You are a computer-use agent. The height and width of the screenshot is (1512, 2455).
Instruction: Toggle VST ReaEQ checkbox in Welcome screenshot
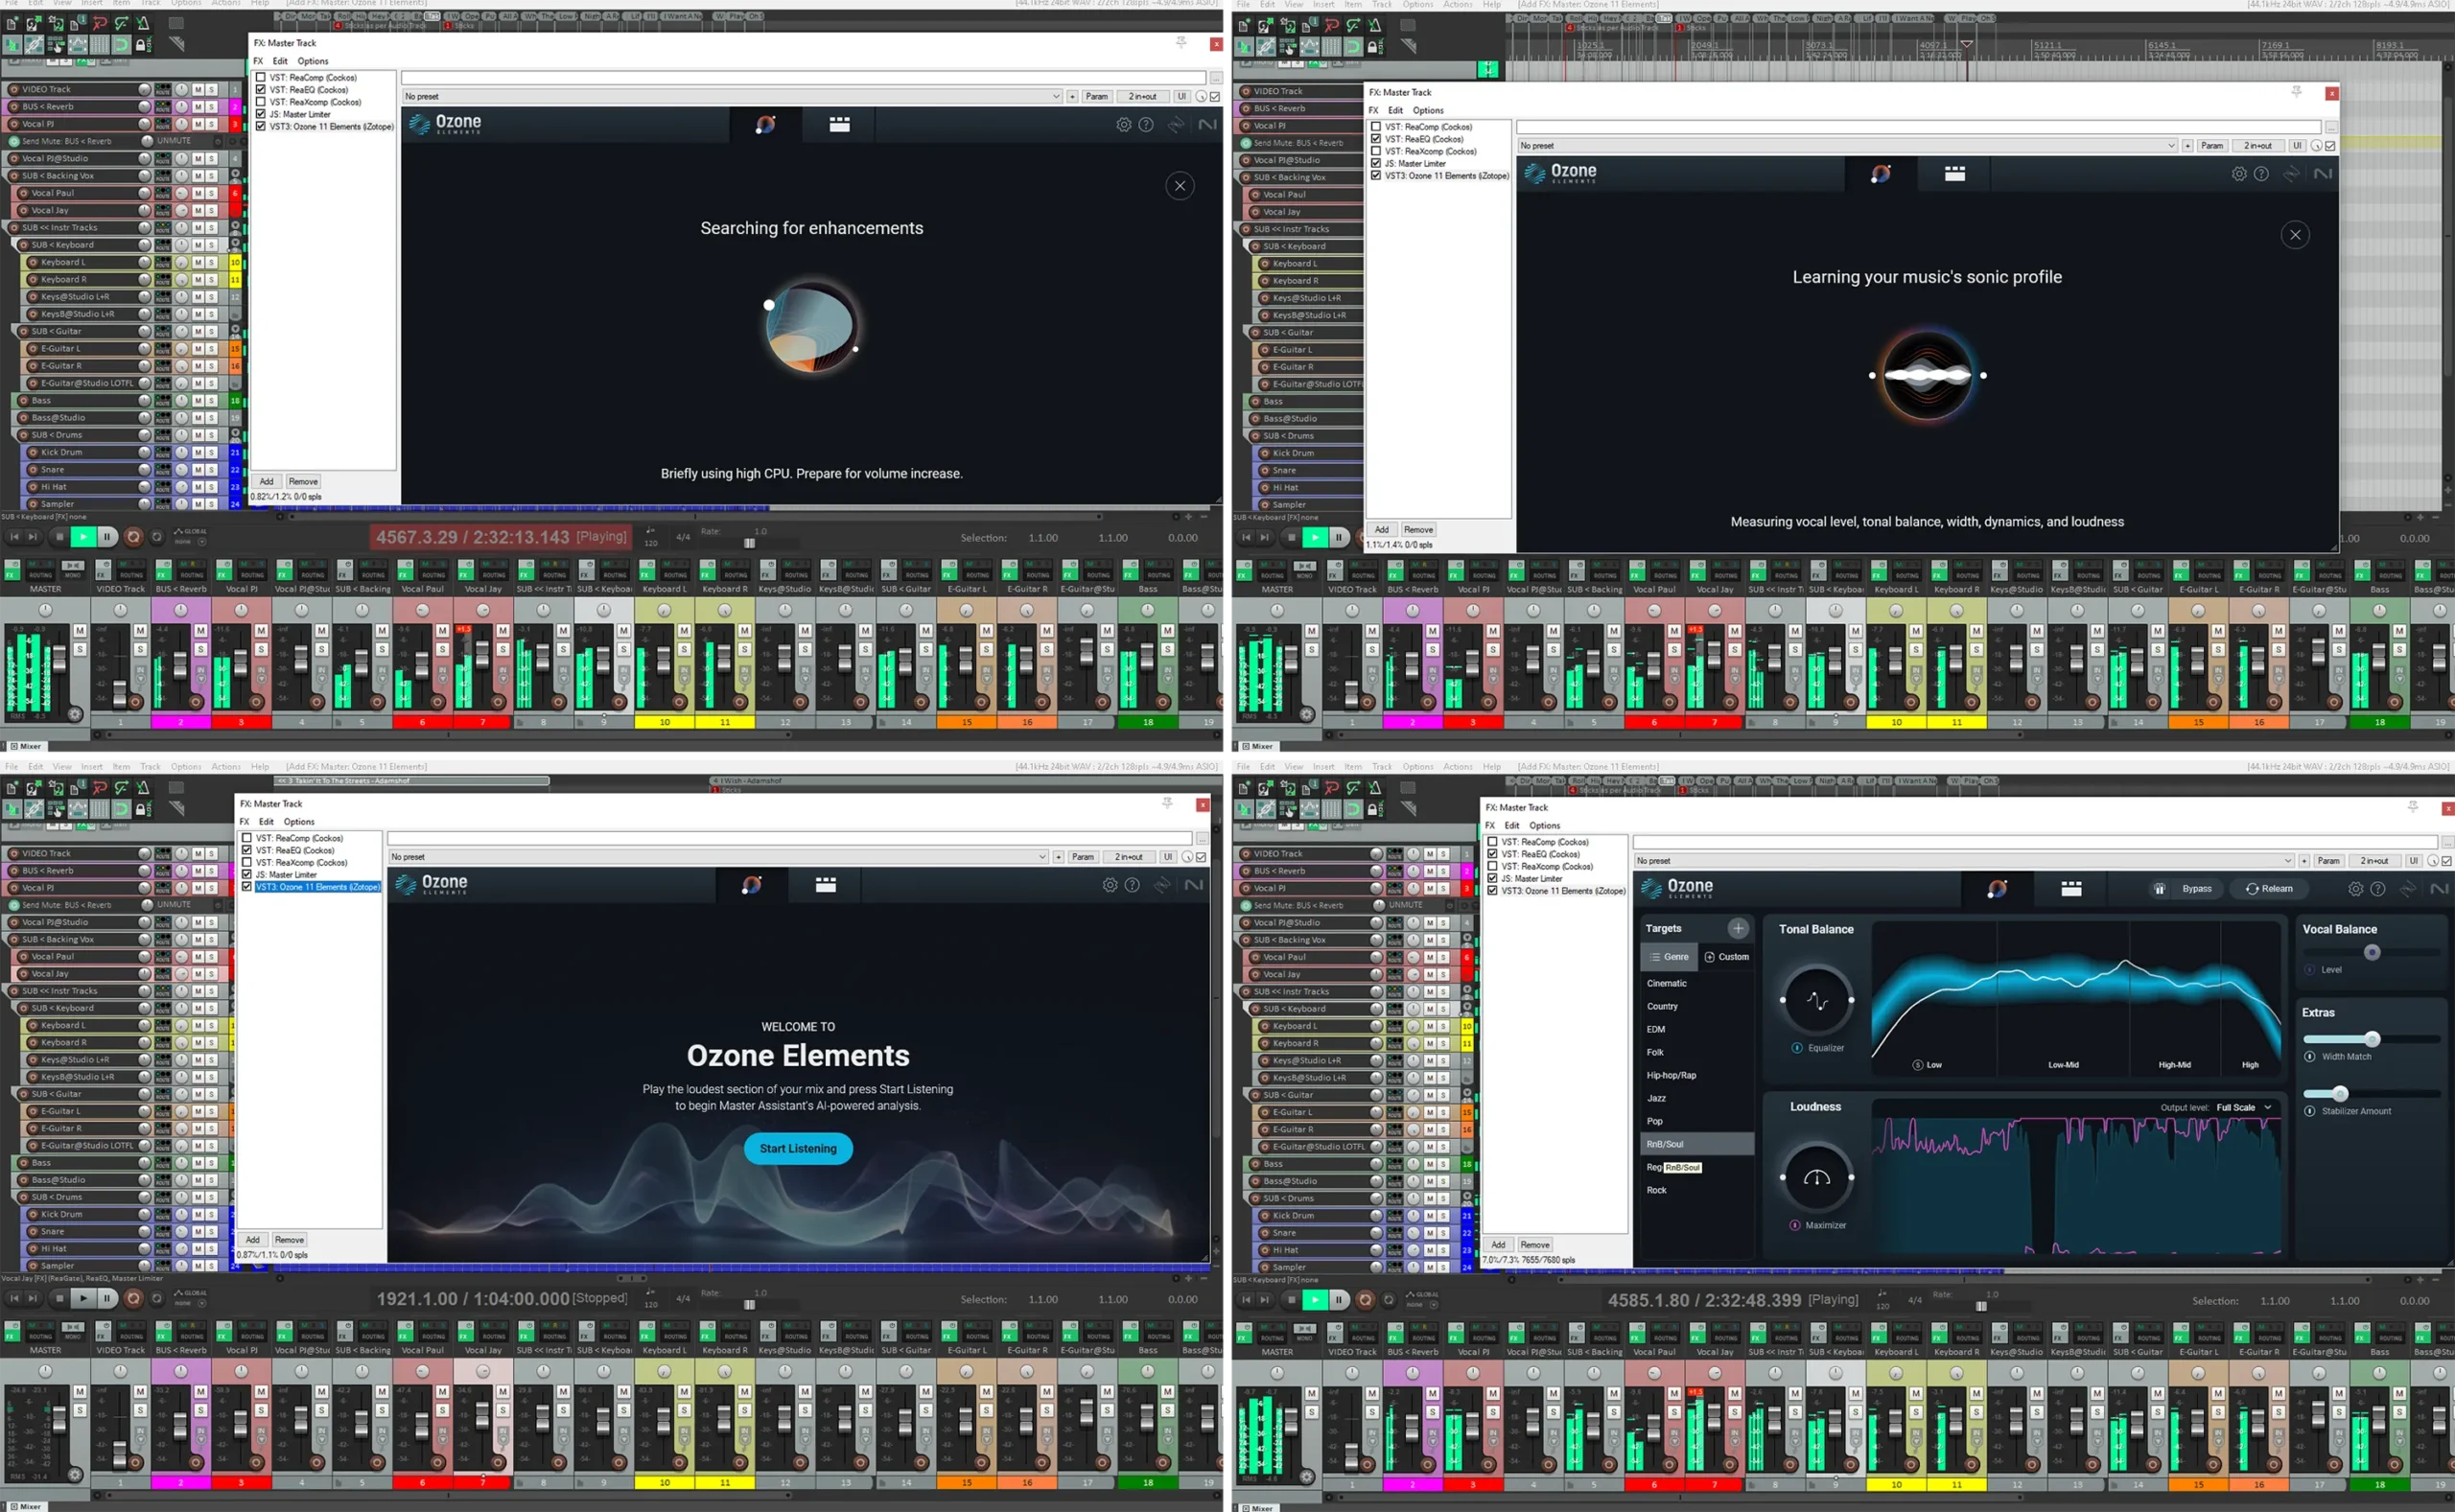click(x=246, y=850)
